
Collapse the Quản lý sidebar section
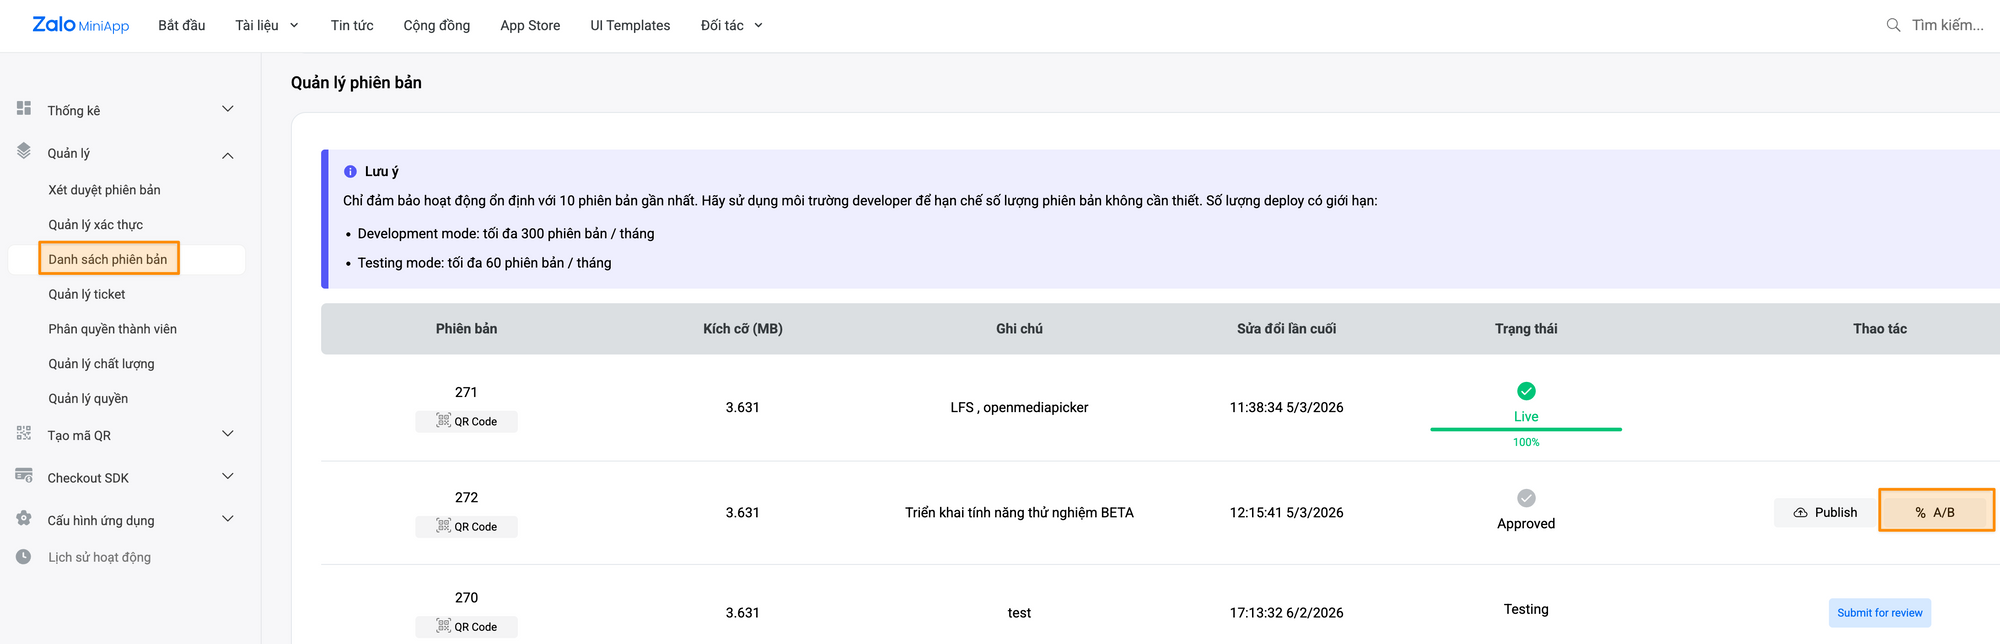[x=228, y=154]
